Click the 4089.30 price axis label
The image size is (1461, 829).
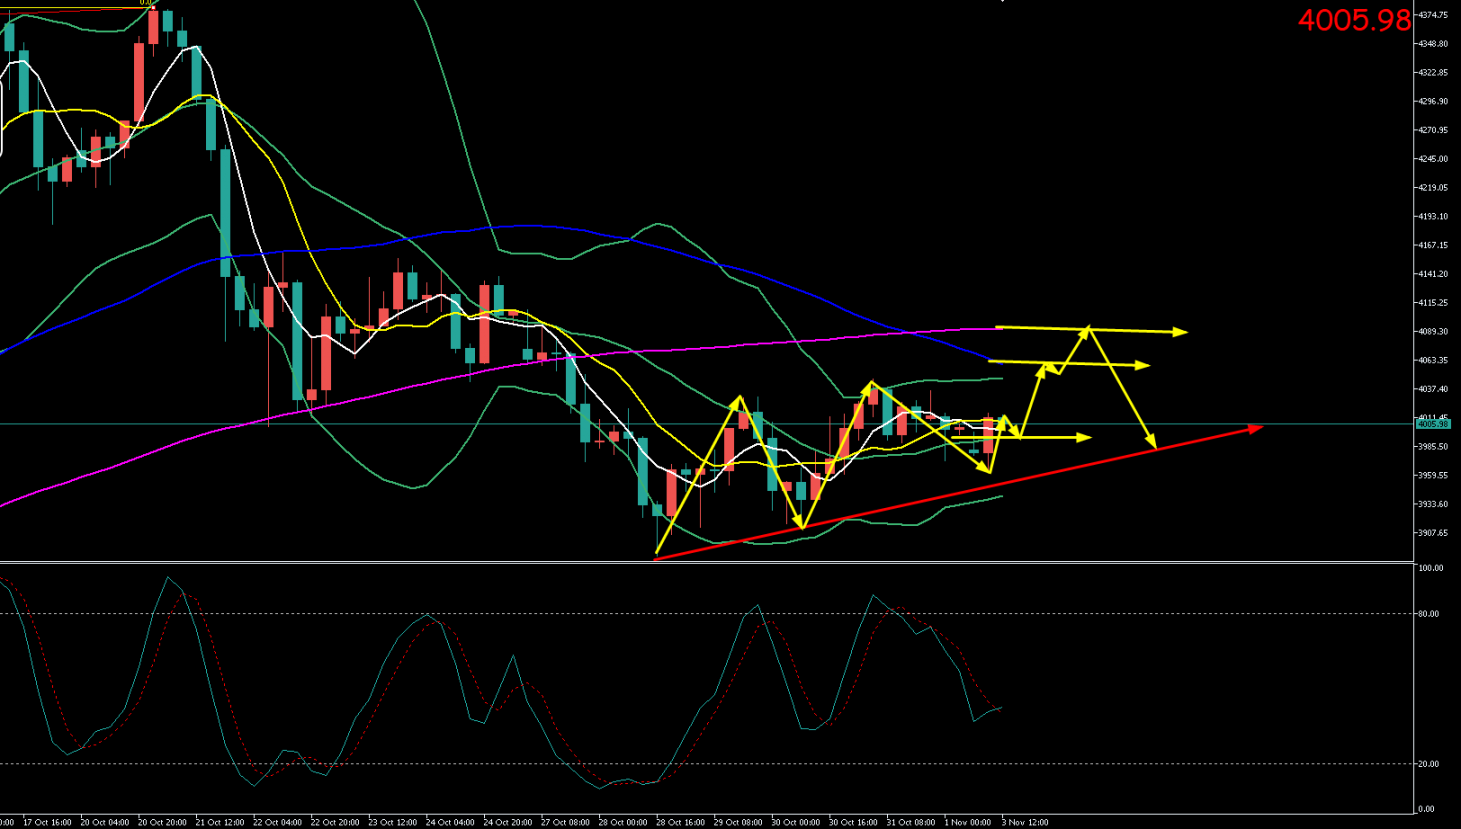(x=1433, y=332)
